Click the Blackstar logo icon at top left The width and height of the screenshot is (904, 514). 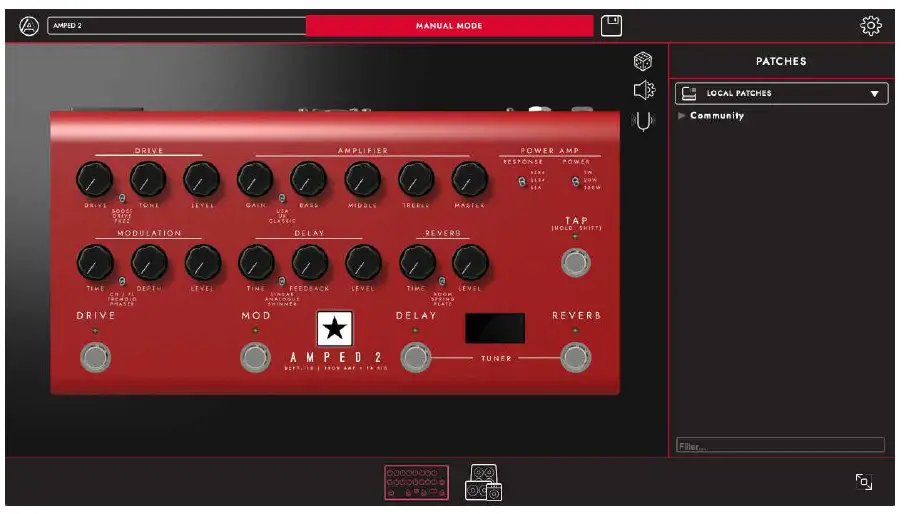click(29, 26)
